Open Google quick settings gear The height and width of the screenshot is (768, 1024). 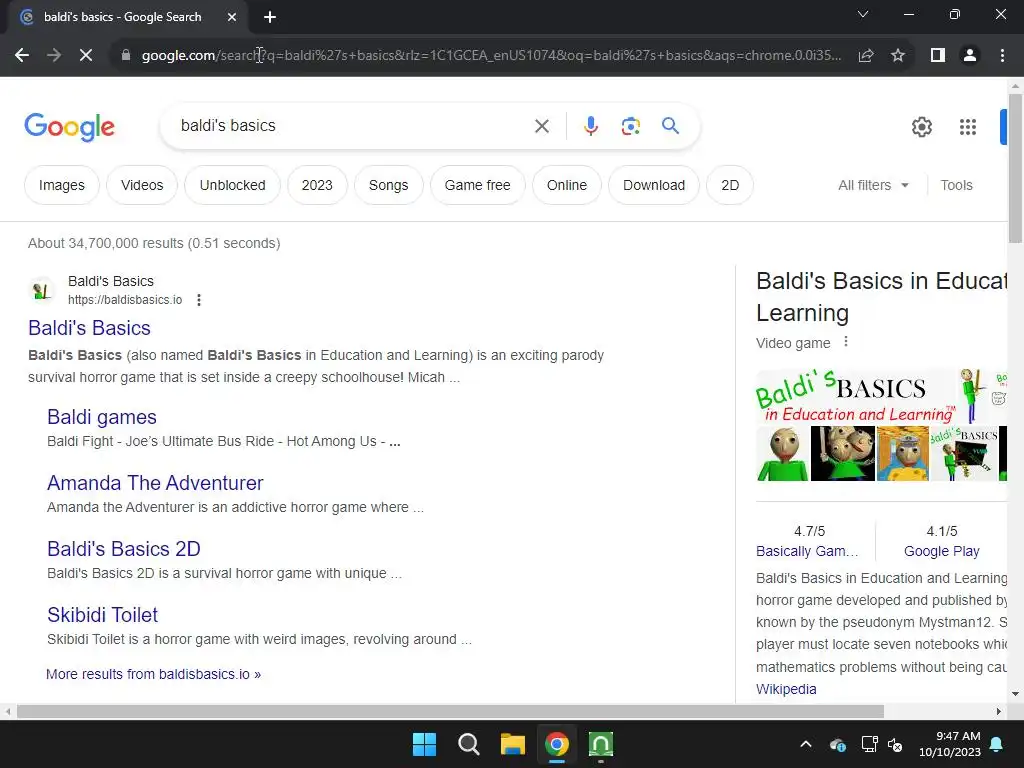tap(921, 127)
